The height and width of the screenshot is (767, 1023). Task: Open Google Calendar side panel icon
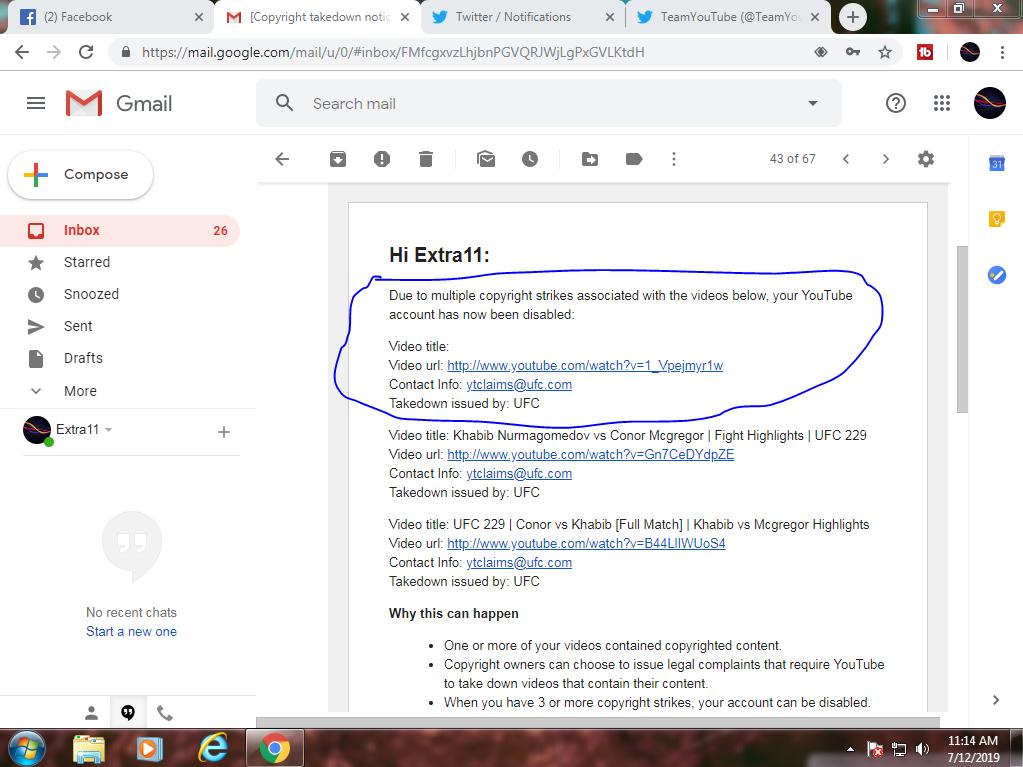point(996,164)
